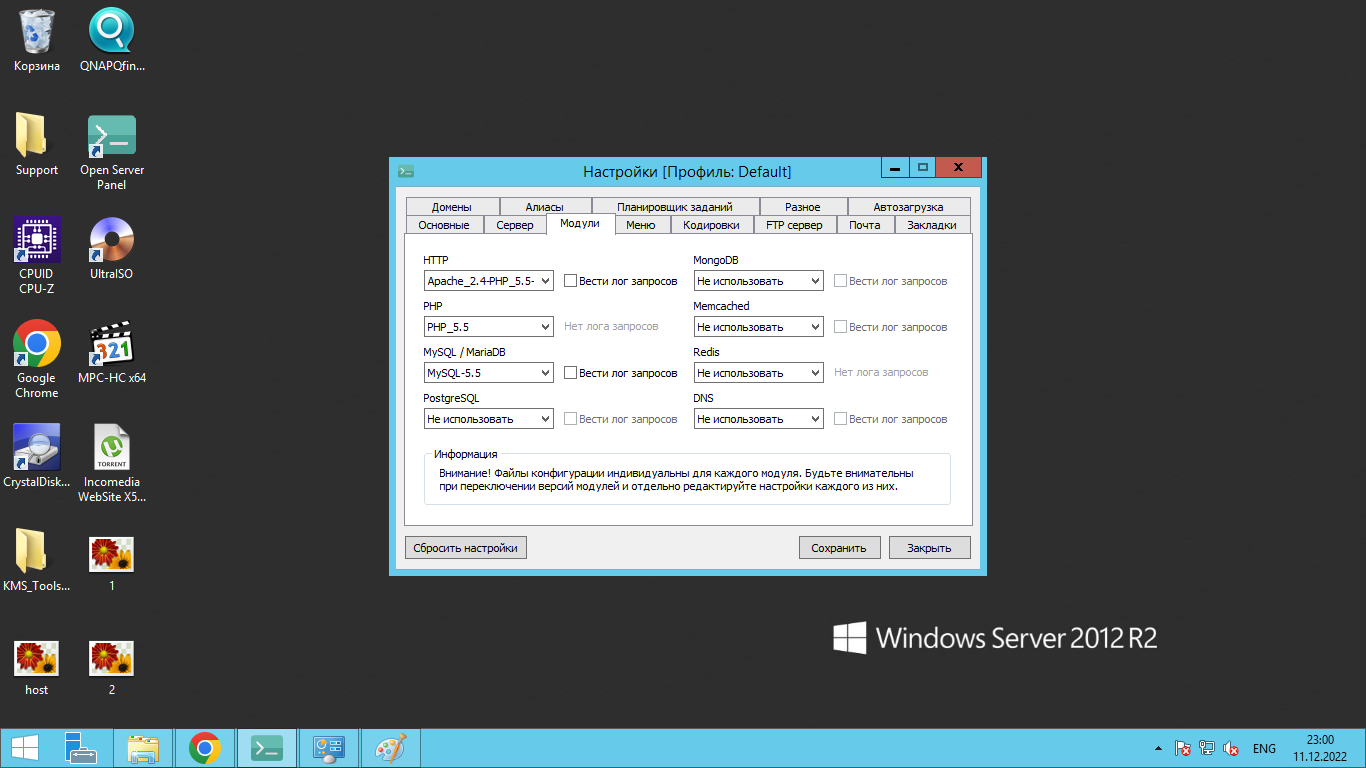1366x768 pixels.
Task: Click the Сбросить настройки button
Action: pyautogui.click(x=465, y=548)
